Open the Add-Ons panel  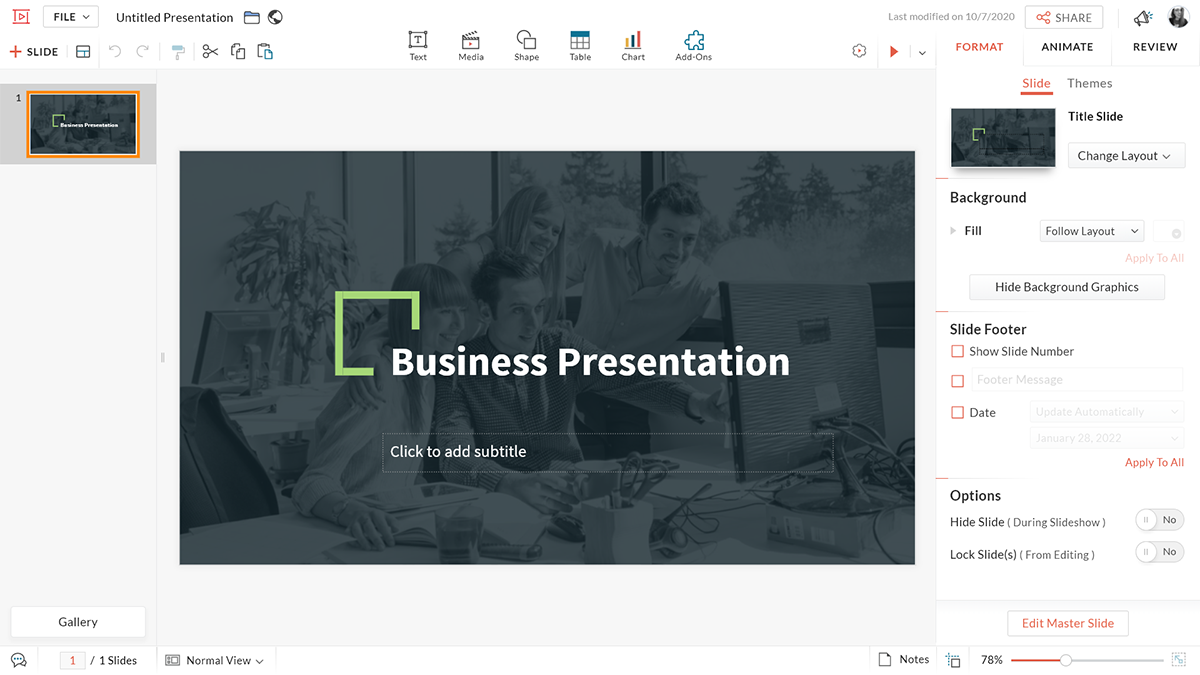[693, 45]
